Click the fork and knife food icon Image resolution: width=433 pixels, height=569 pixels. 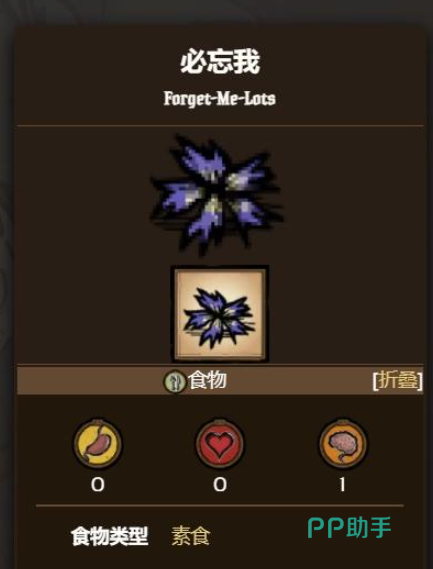pyautogui.click(x=175, y=381)
